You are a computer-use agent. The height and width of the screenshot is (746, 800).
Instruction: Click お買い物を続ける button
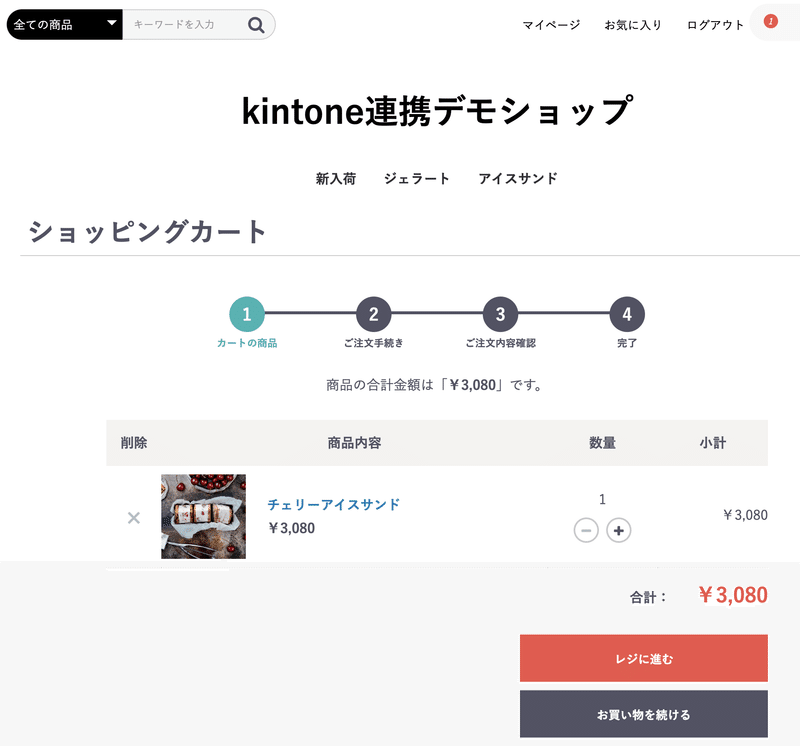(644, 714)
